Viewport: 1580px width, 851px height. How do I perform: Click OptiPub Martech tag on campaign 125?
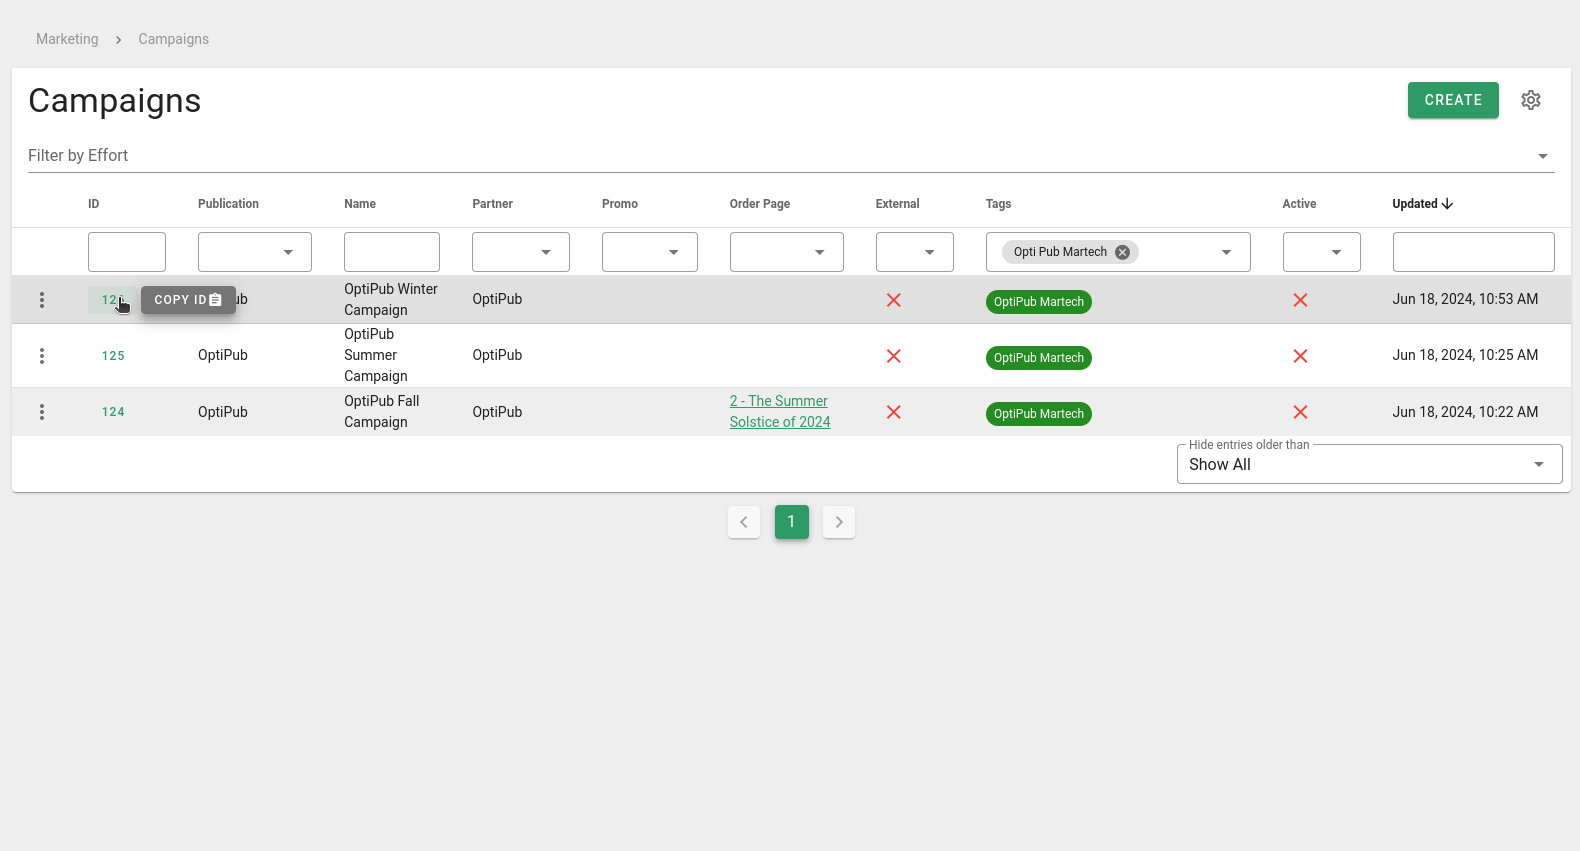1039,358
